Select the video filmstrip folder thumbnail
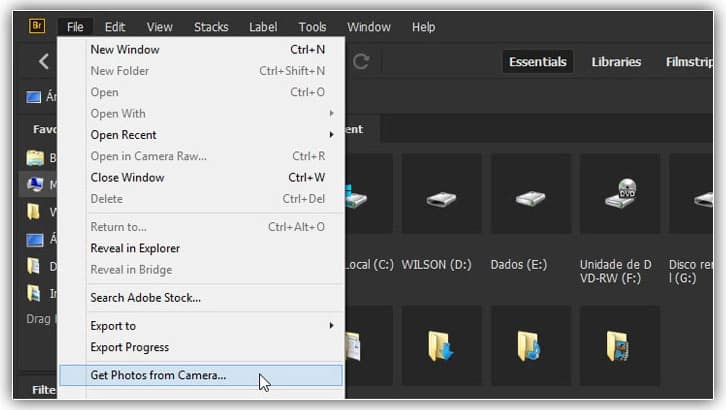Viewport: 726px width, 410px height. point(618,346)
